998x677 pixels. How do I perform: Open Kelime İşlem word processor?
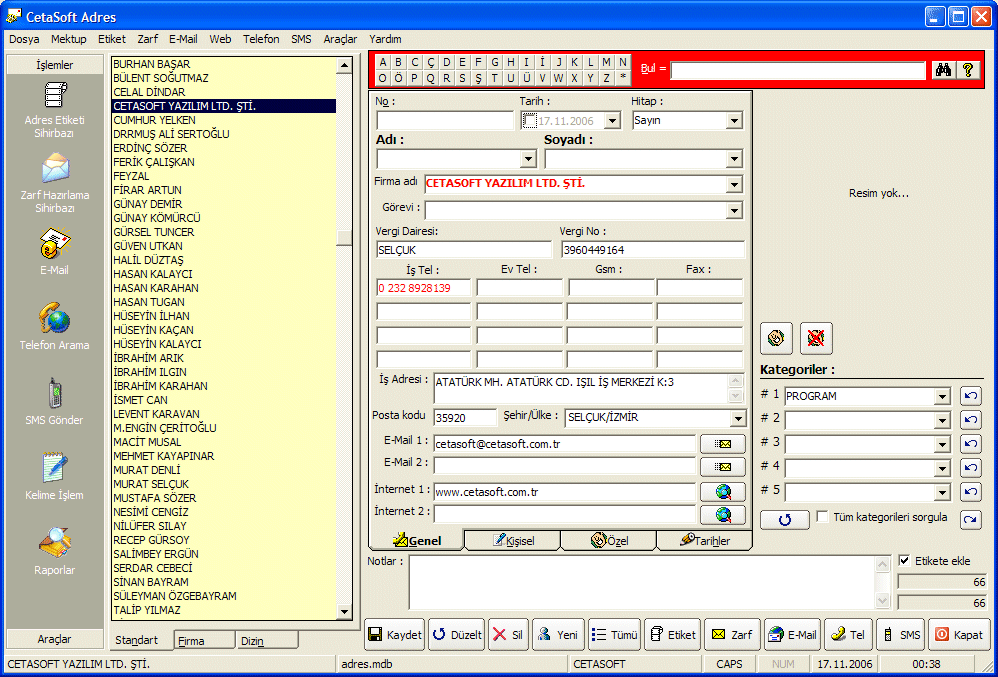point(55,477)
